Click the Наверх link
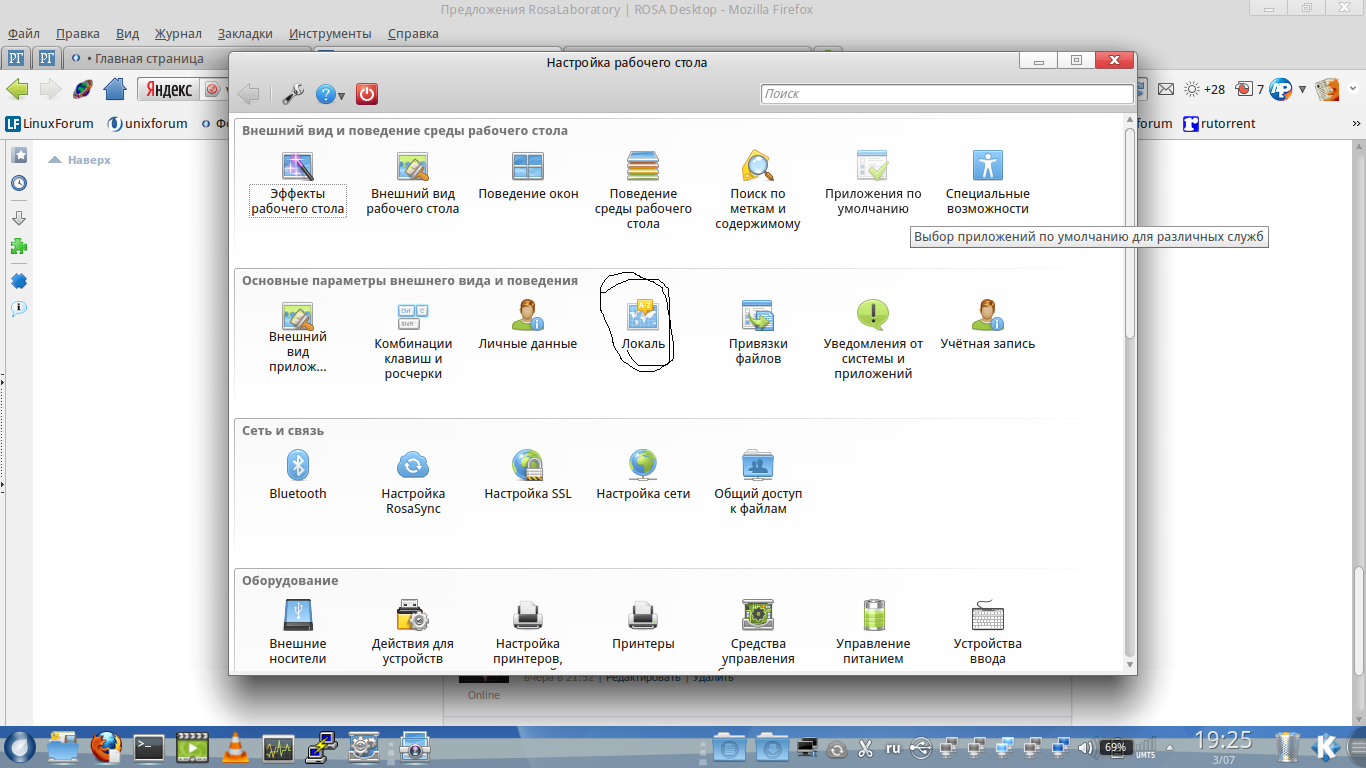This screenshot has width=1366, height=768. tap(88, 159)
